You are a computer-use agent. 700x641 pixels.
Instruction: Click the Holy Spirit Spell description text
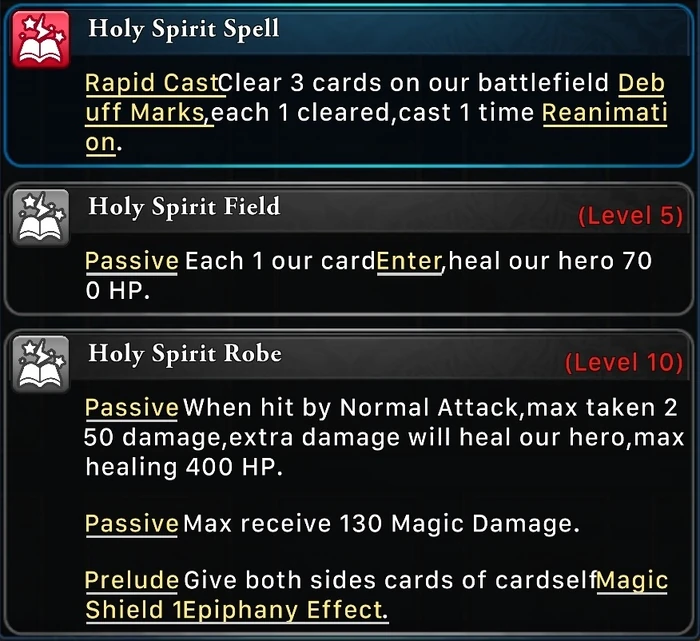tap(376, 113)
